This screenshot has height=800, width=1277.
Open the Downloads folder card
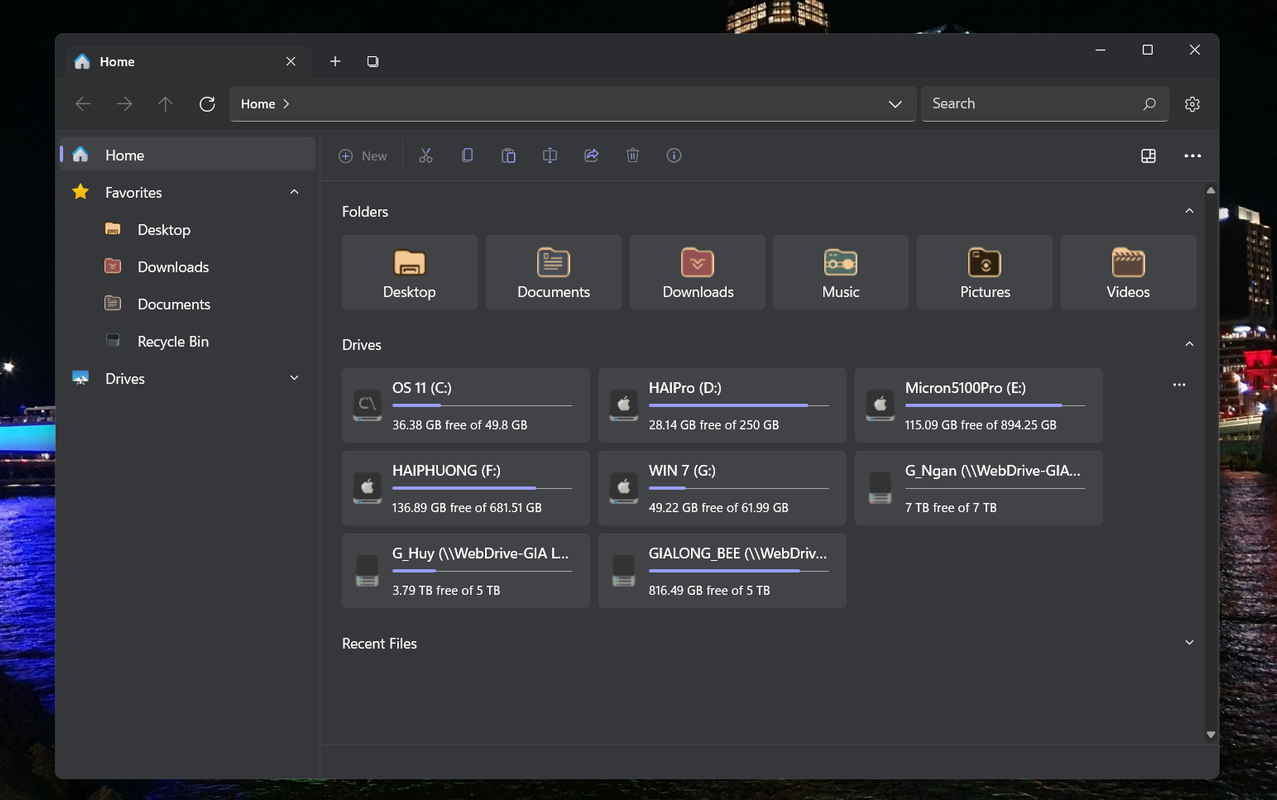pyautogui.click(x=697, y=272)
